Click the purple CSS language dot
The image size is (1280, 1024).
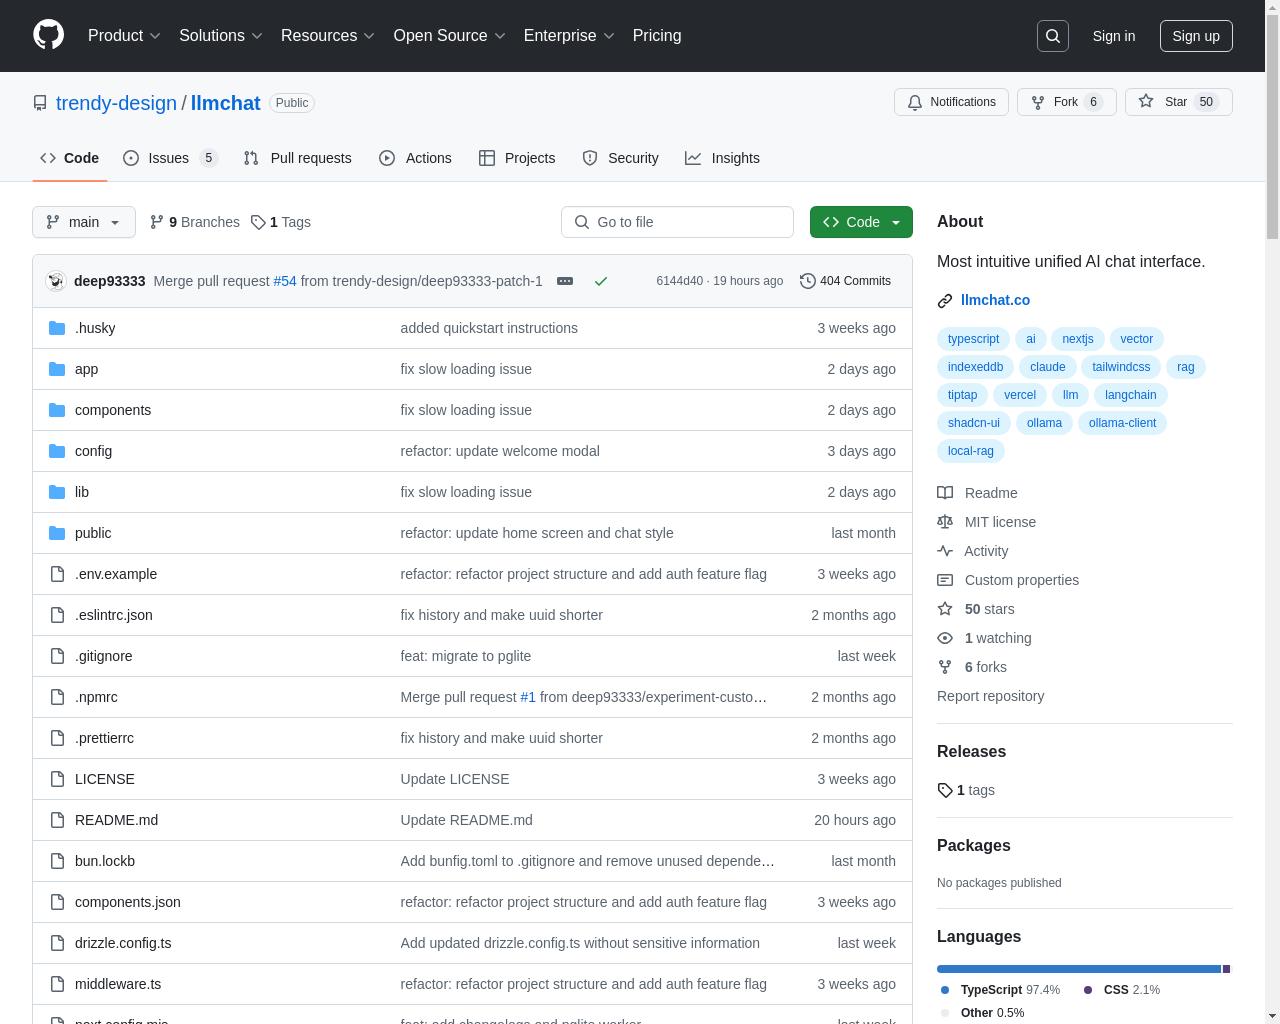coord(1088,990)
